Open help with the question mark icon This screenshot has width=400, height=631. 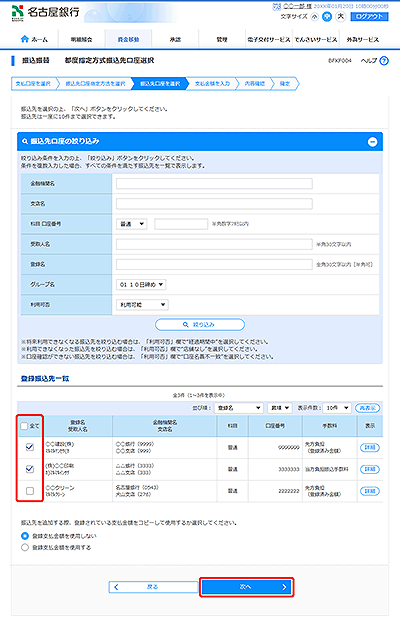pyautogui.click(x=384, y=61)
